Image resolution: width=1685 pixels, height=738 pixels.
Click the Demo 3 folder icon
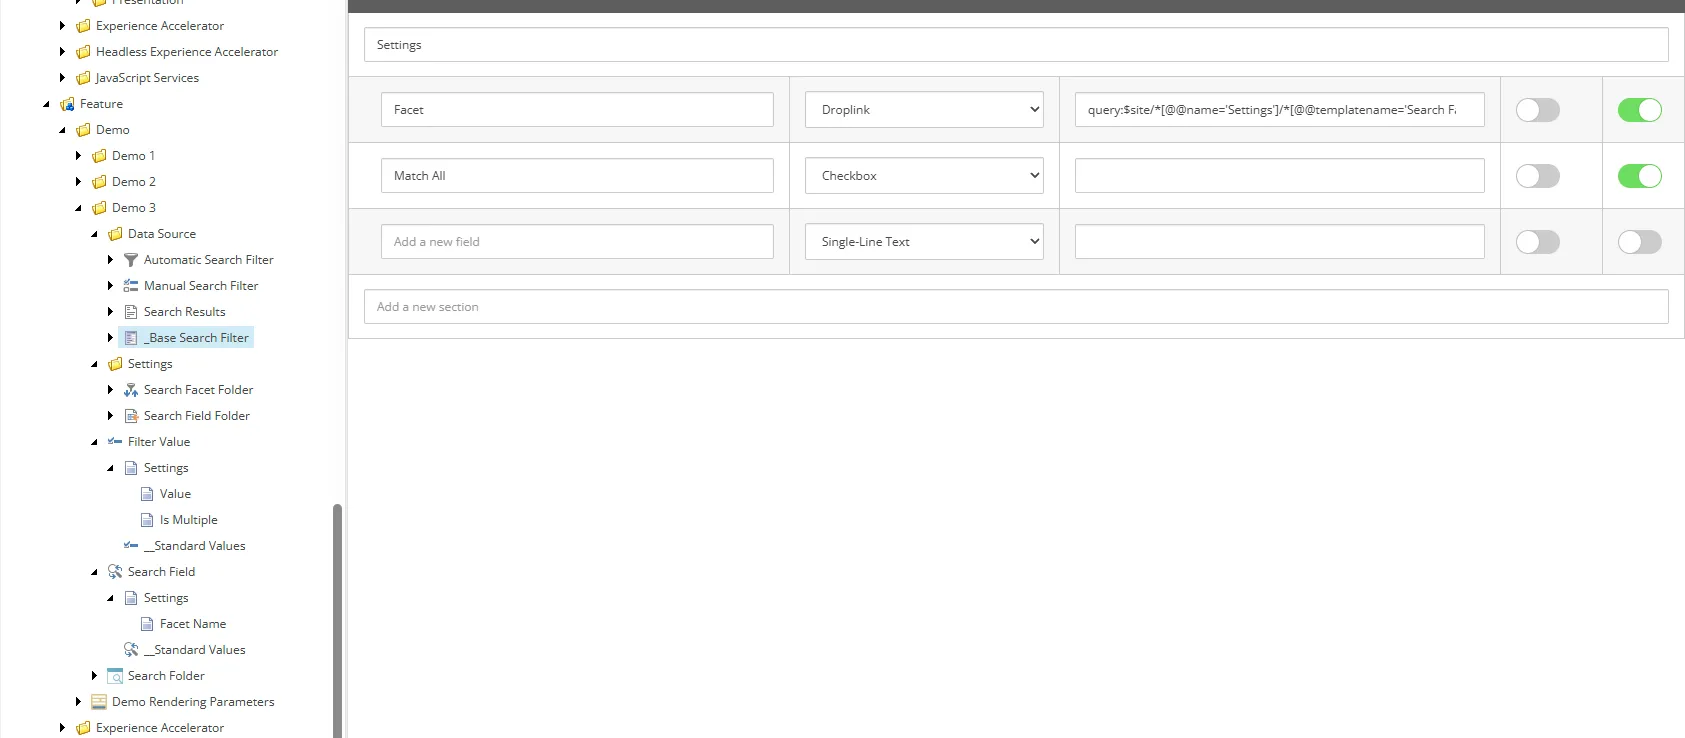point(99,208)
